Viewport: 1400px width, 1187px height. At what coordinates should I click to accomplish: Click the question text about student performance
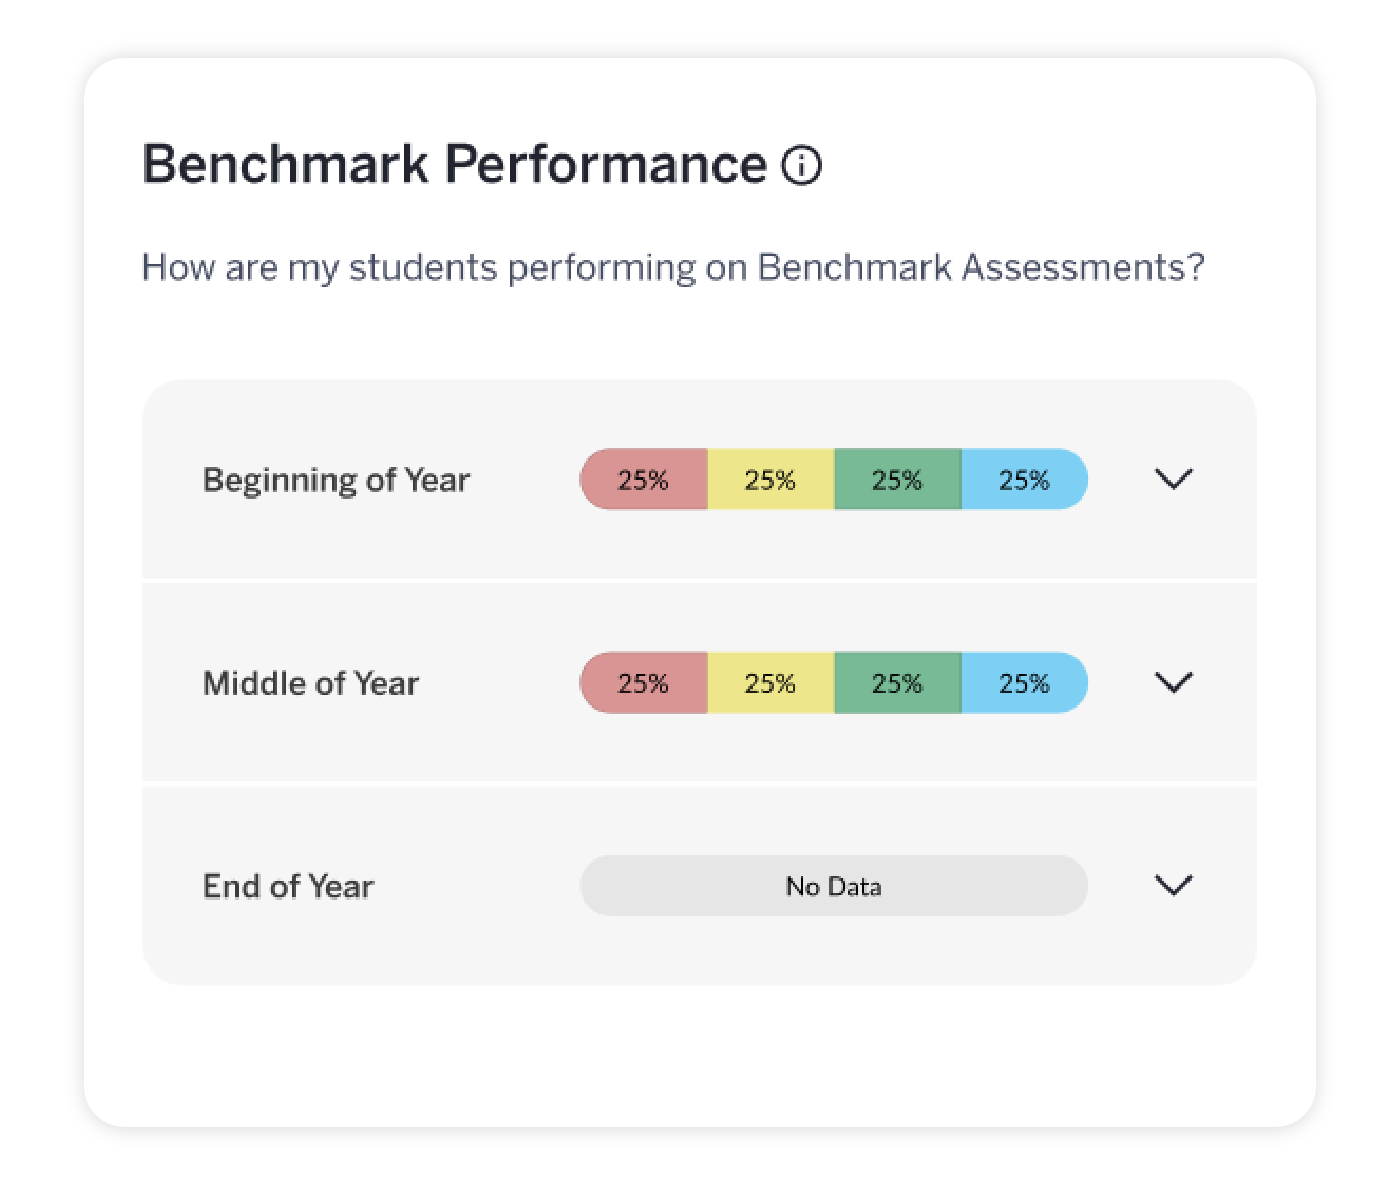pos(674,266)
